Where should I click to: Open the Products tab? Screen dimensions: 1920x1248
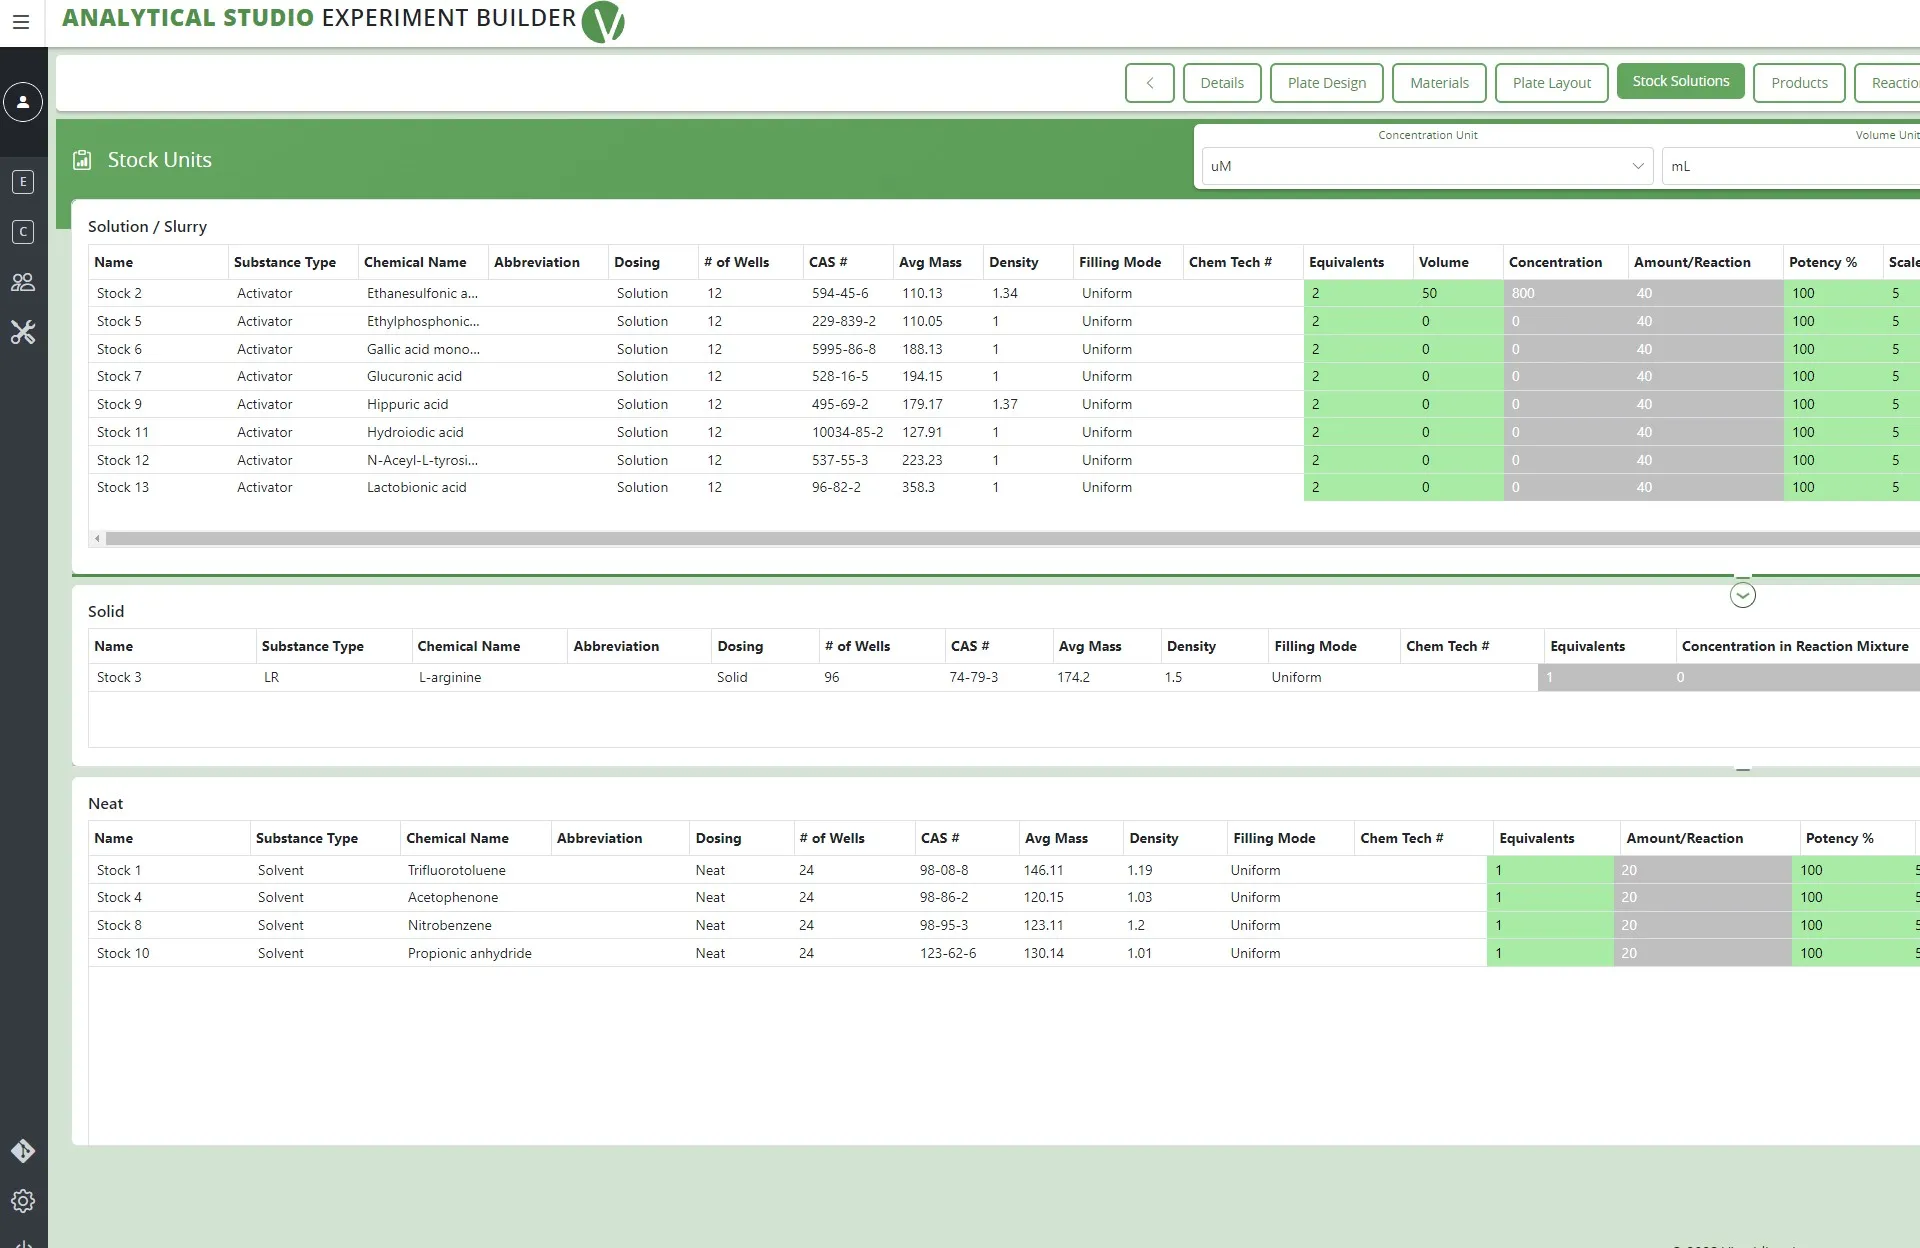[x=1798, y=83]
